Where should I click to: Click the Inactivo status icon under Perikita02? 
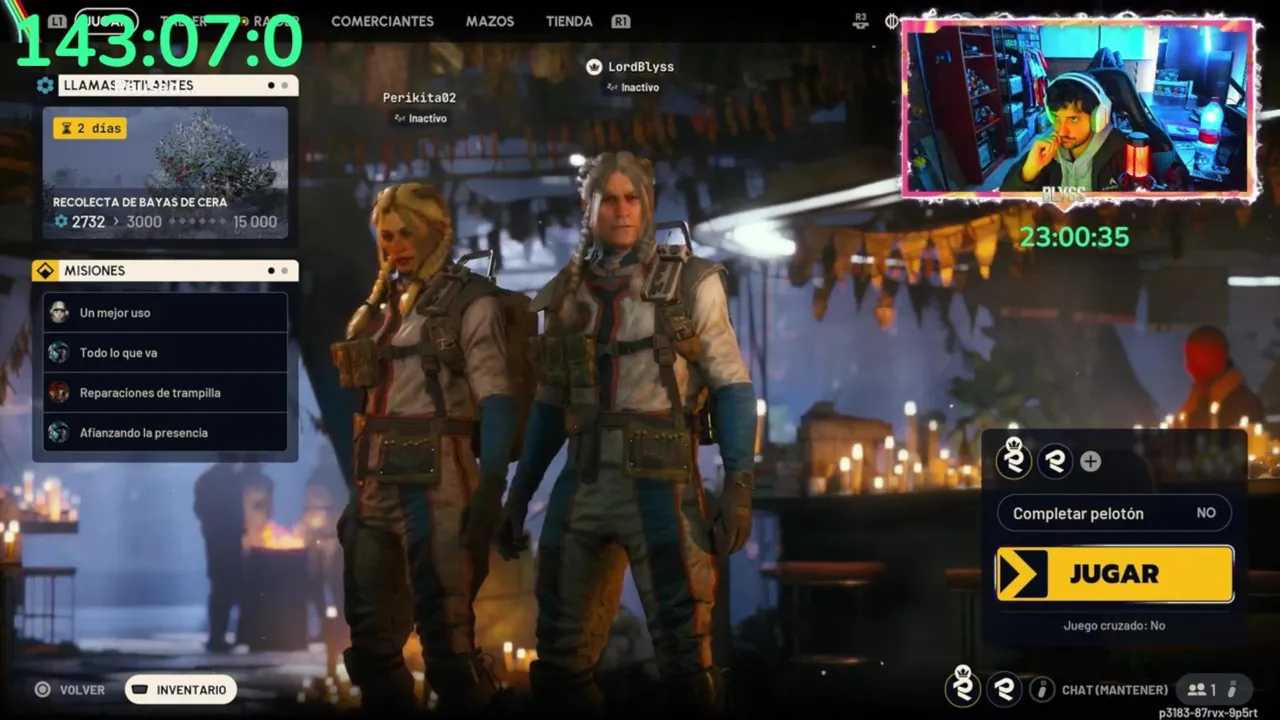pyautogui.click(x=400, y=118)
